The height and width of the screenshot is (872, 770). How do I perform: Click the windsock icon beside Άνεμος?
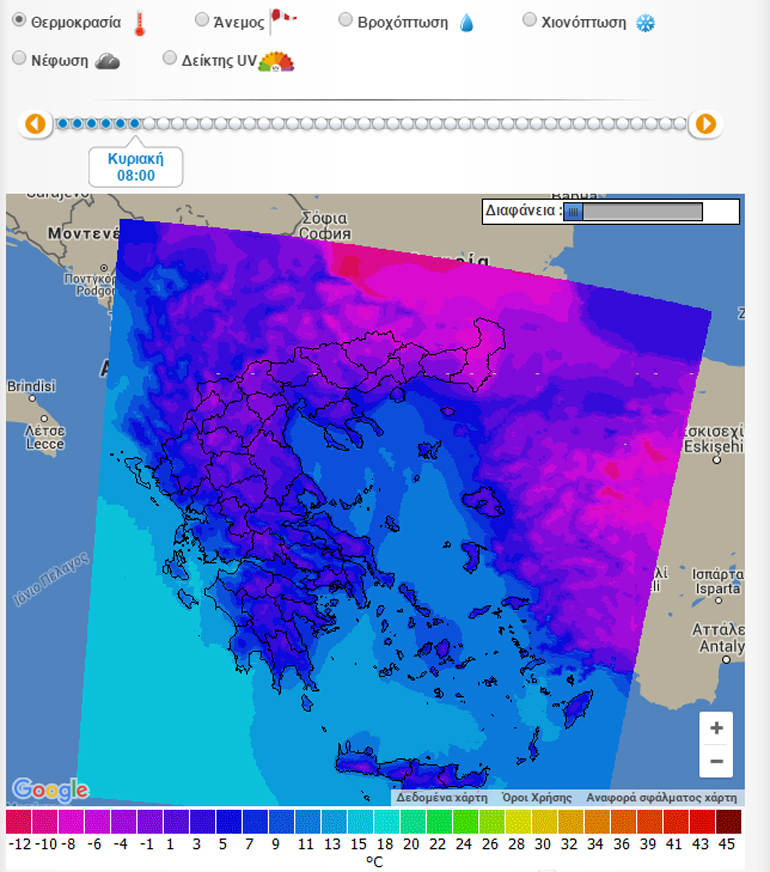(283, 20)
